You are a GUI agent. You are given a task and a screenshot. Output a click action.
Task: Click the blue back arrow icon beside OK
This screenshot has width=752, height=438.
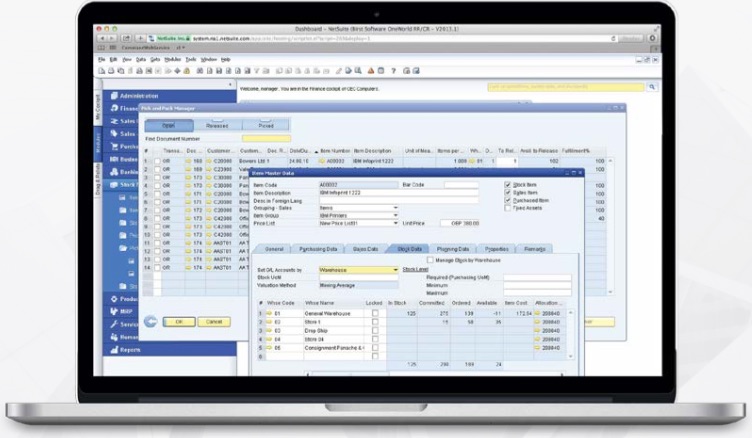[151, 321]
